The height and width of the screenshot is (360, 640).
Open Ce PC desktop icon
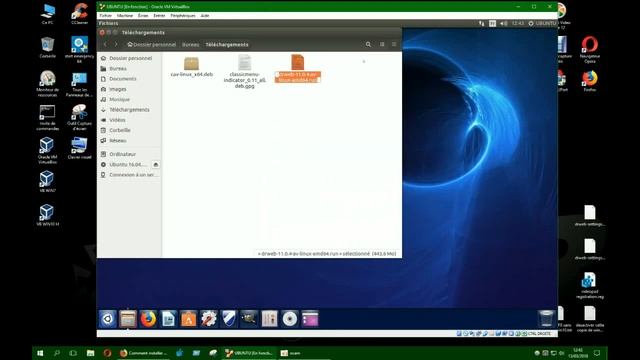[x=47, y=14]
